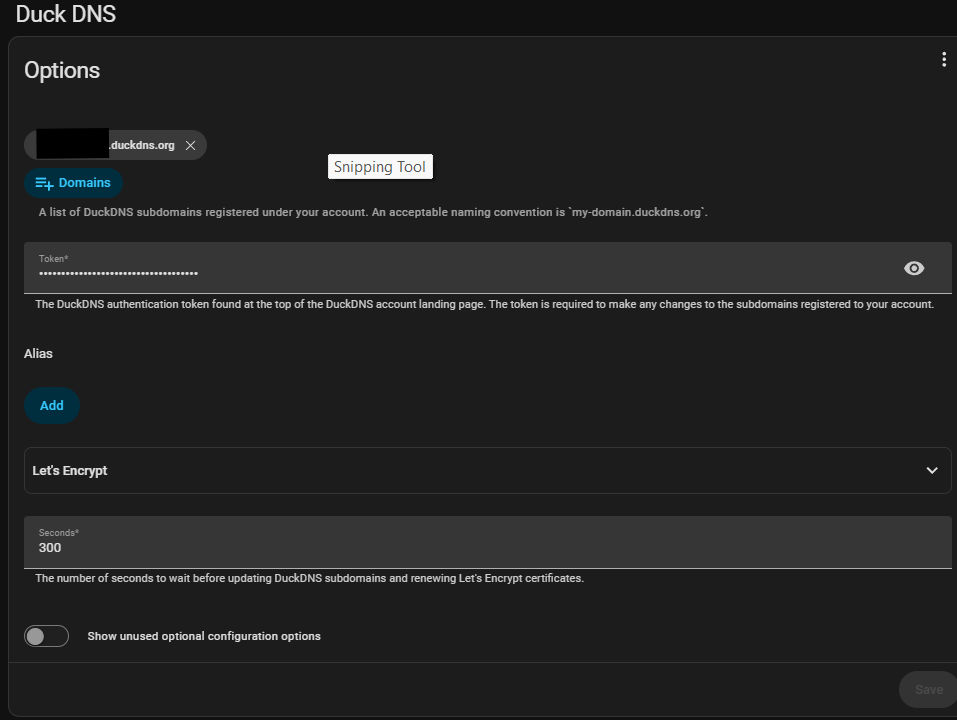This screenshot has height=720, width=957.
Task: Click the duckdns.org domain chip text
Action: (143, 145)
